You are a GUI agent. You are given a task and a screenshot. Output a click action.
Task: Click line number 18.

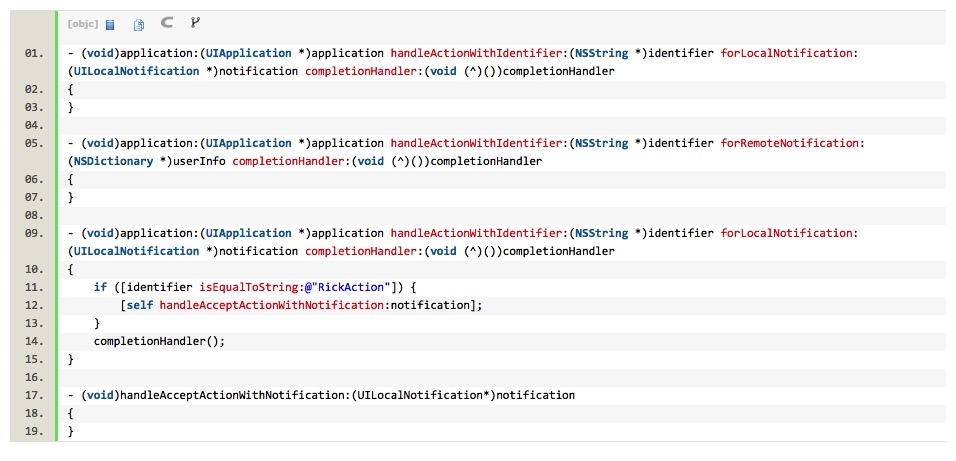[35, 413]
